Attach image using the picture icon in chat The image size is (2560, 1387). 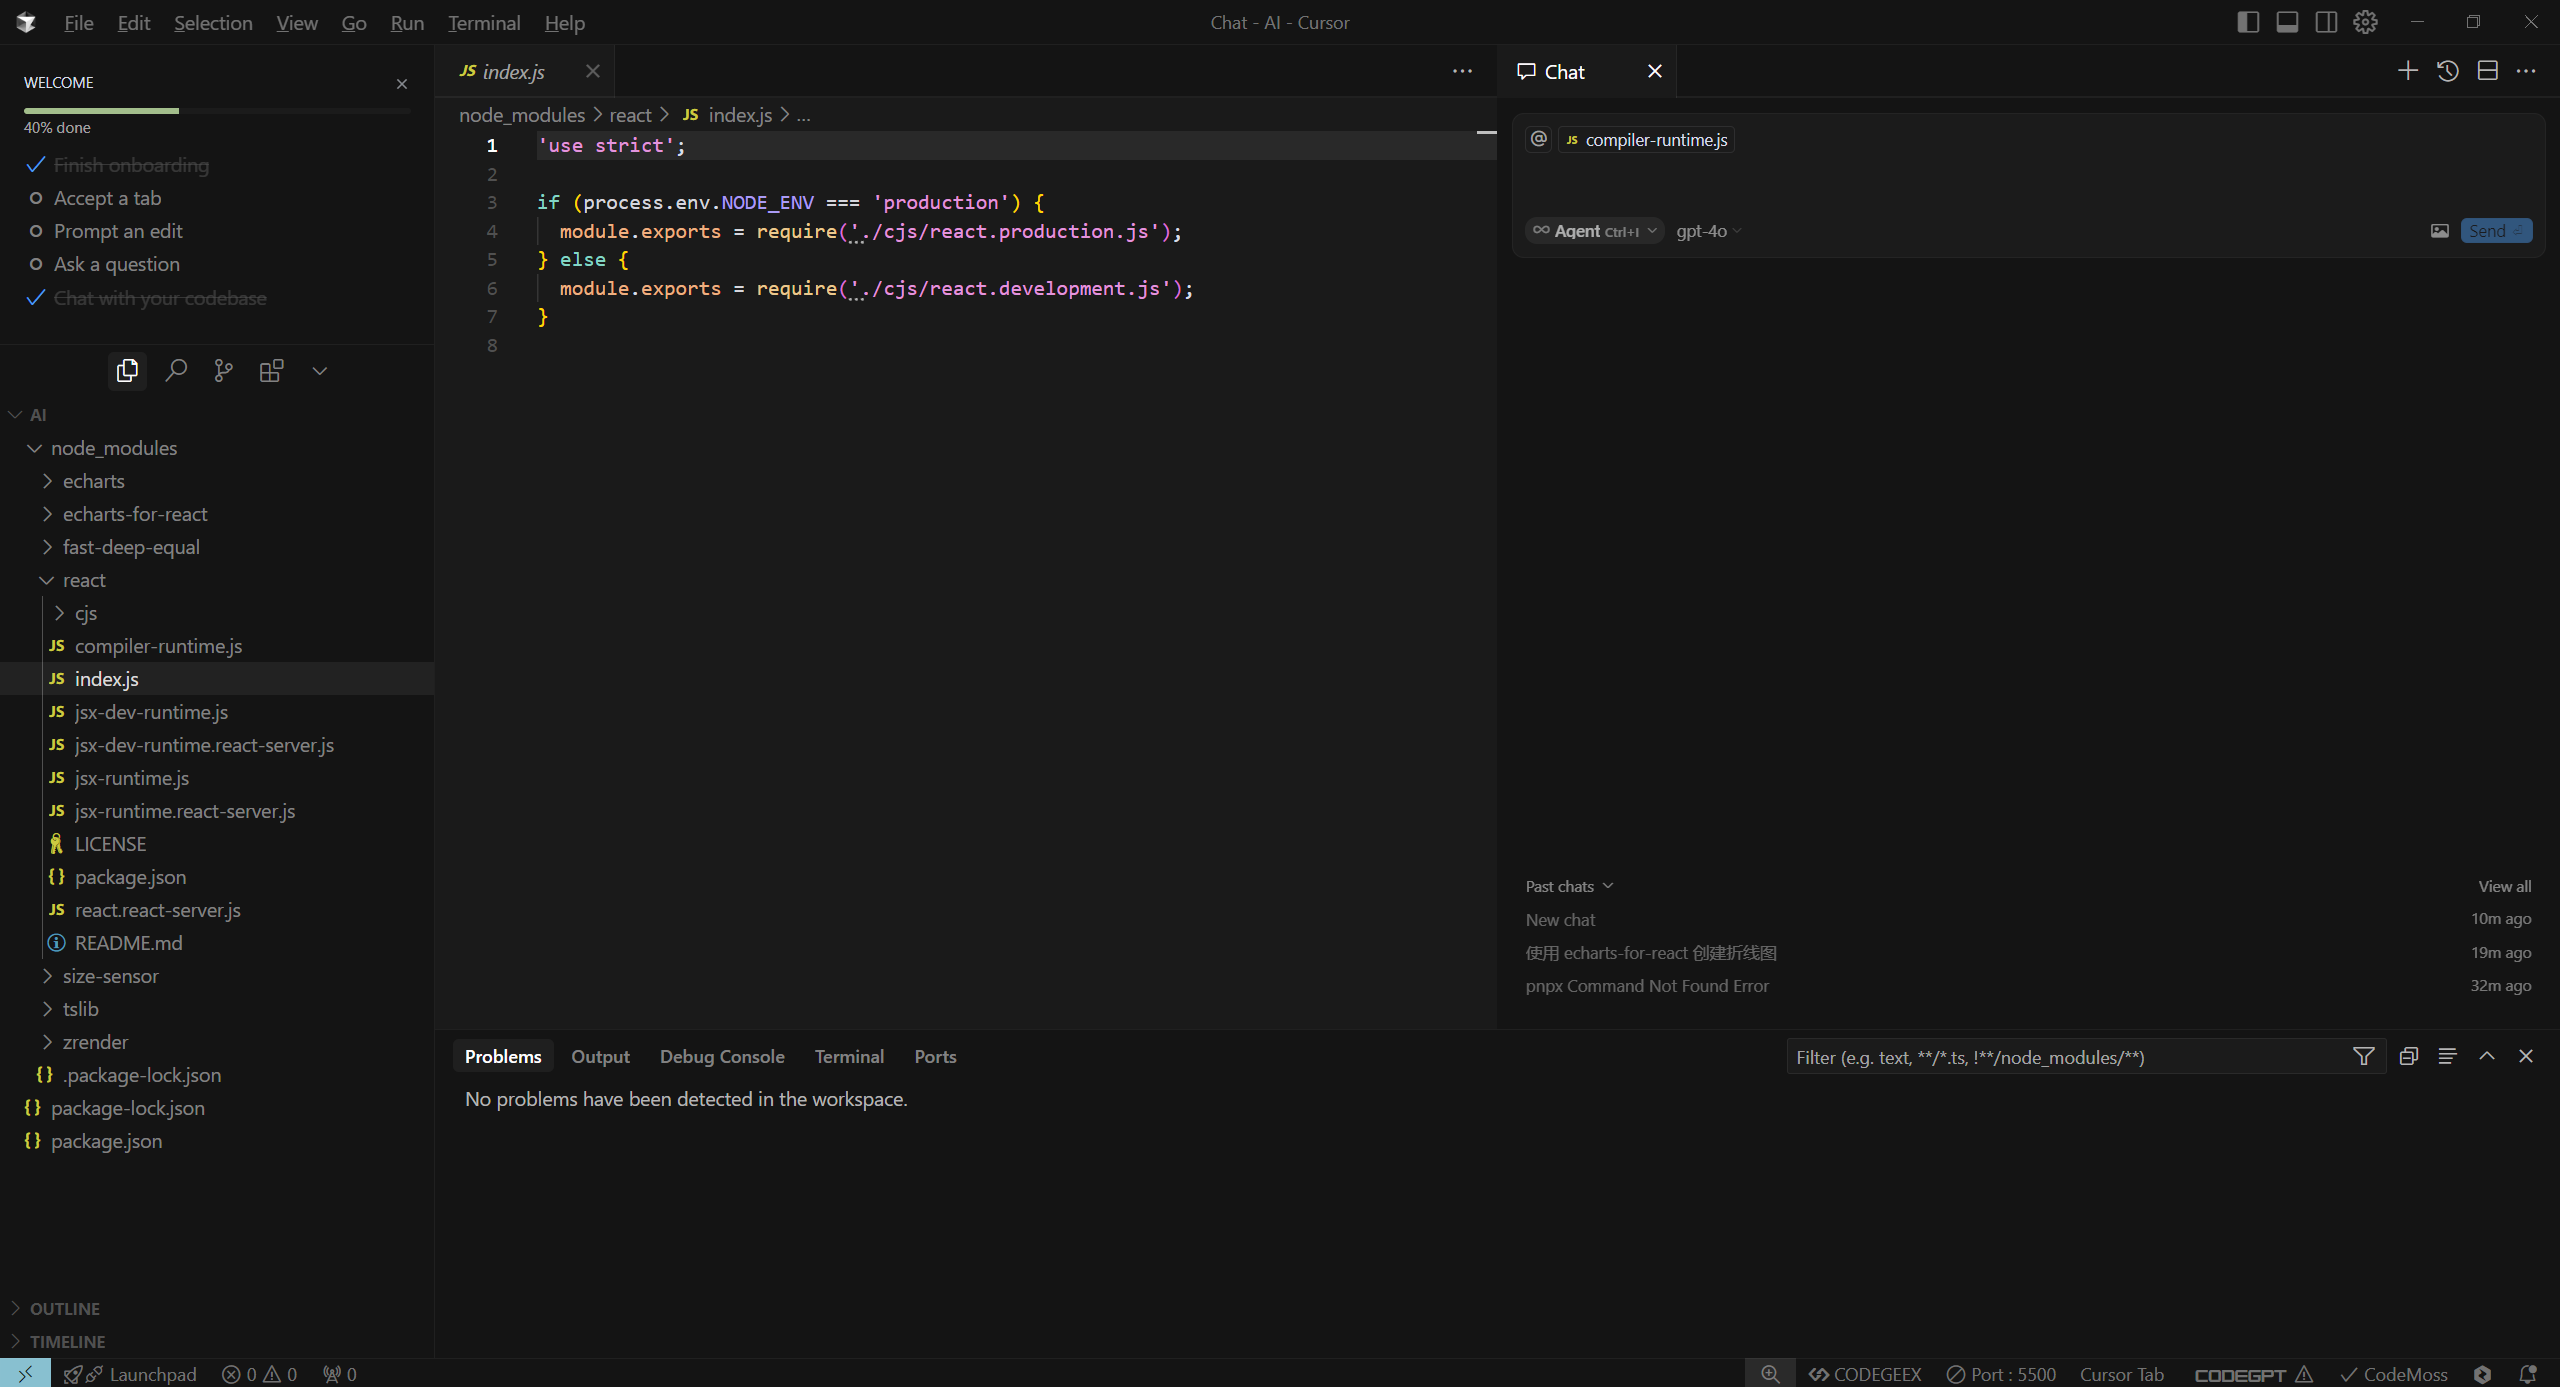[2440, 231]
